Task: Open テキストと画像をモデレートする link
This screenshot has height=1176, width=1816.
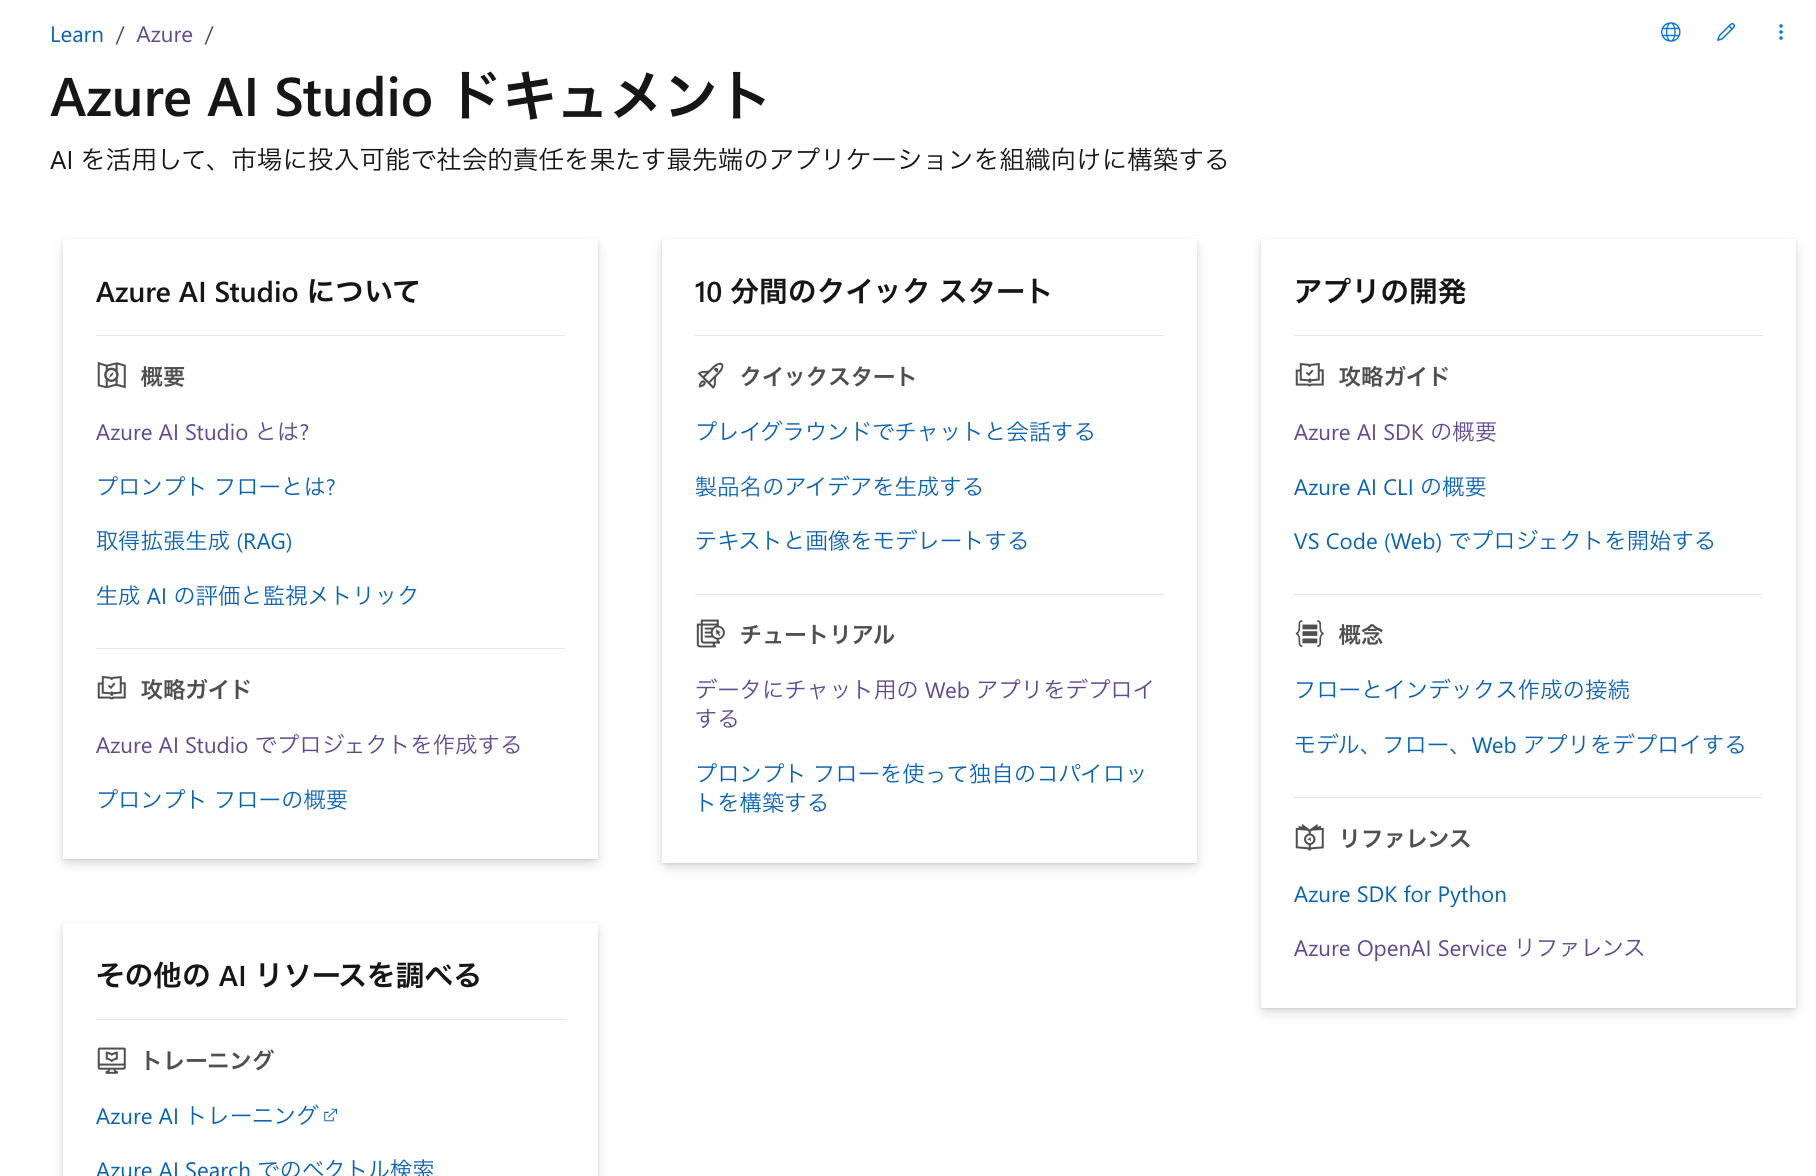Action: 862,541
